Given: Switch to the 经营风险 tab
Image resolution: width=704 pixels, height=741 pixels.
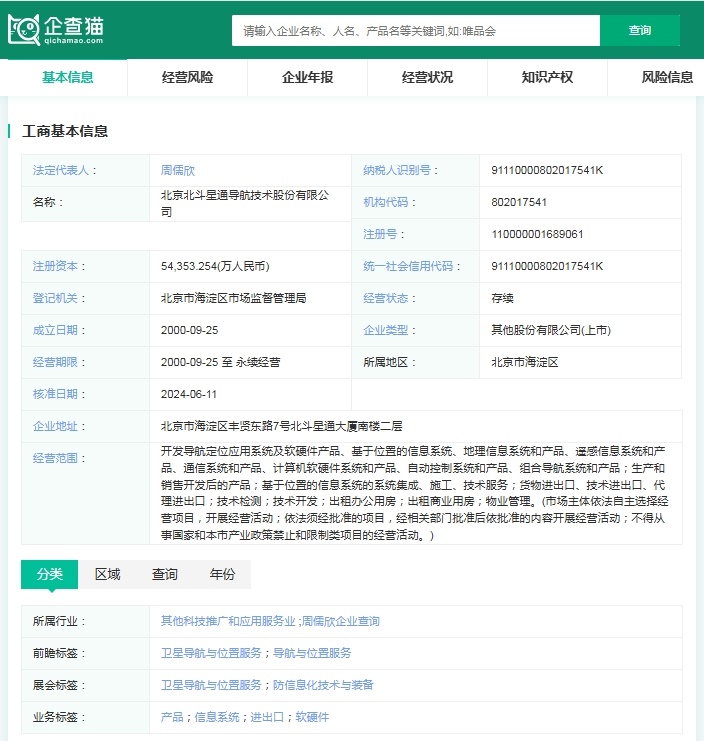Looking at the screenshot, I should pos(188,77).
